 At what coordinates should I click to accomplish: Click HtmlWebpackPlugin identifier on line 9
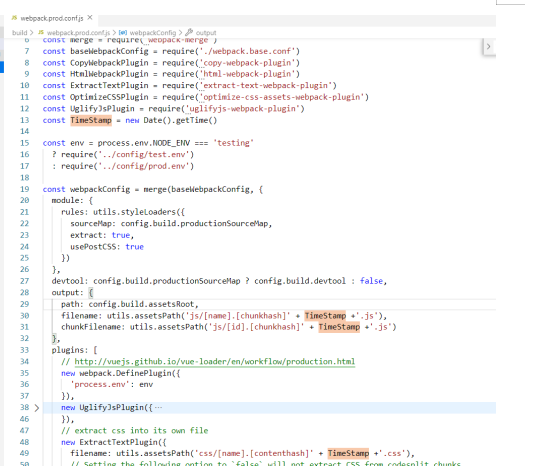click(109, 74)
